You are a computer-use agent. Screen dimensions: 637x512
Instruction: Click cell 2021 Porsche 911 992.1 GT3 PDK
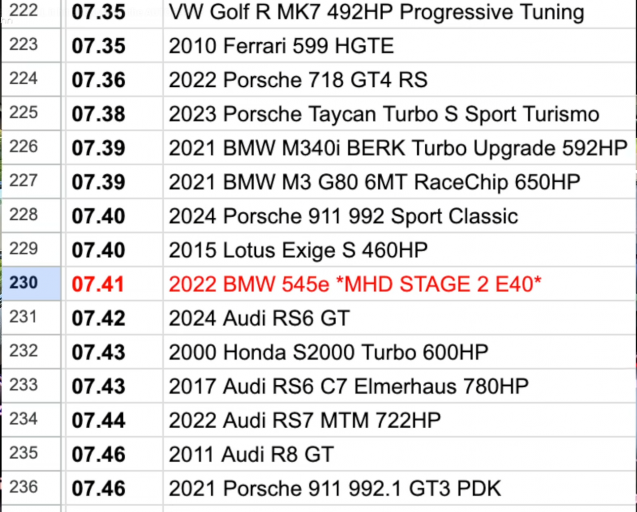pos(400,488)
